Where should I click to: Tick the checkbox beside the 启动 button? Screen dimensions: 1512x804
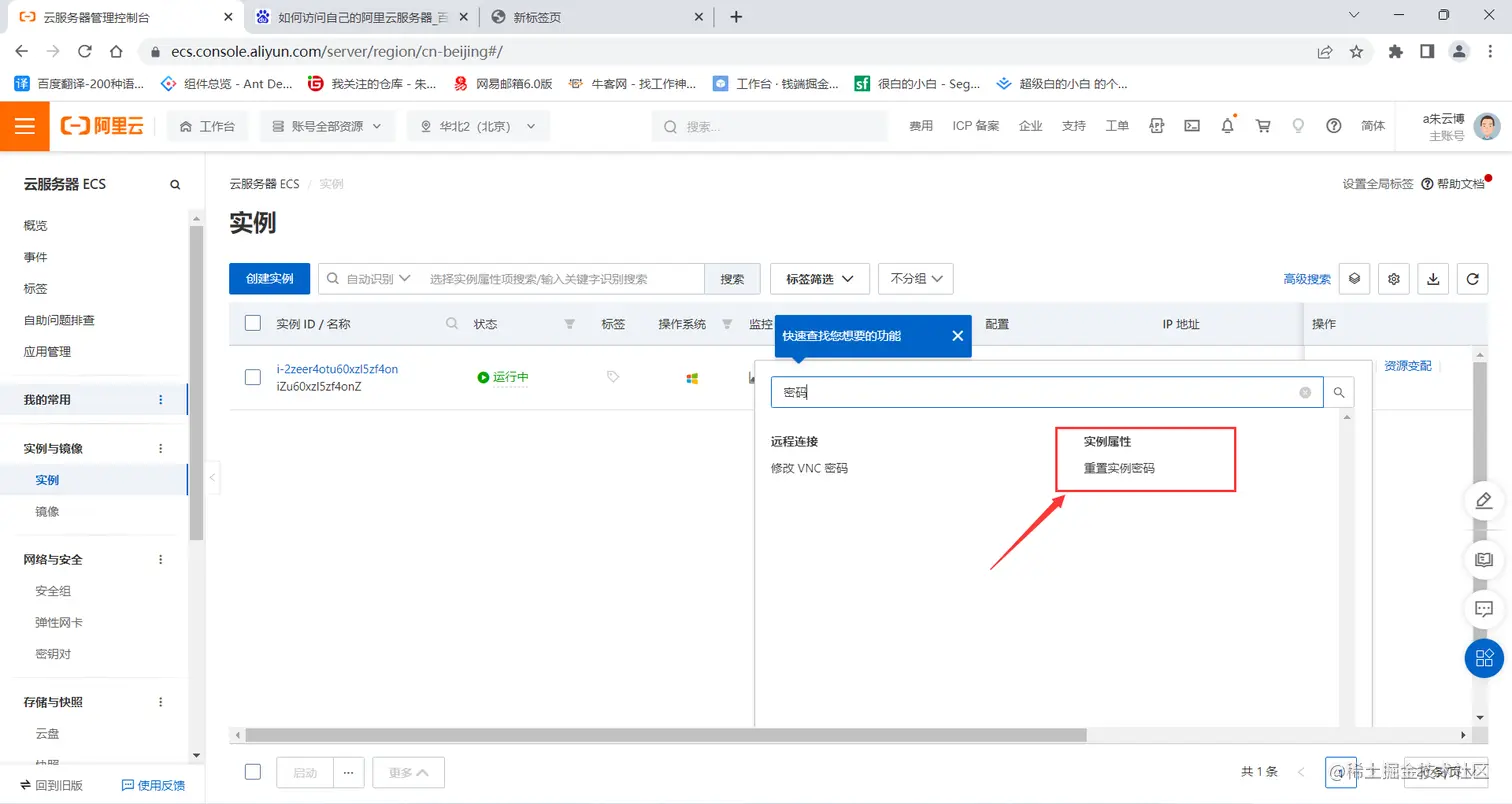[253, 772]
